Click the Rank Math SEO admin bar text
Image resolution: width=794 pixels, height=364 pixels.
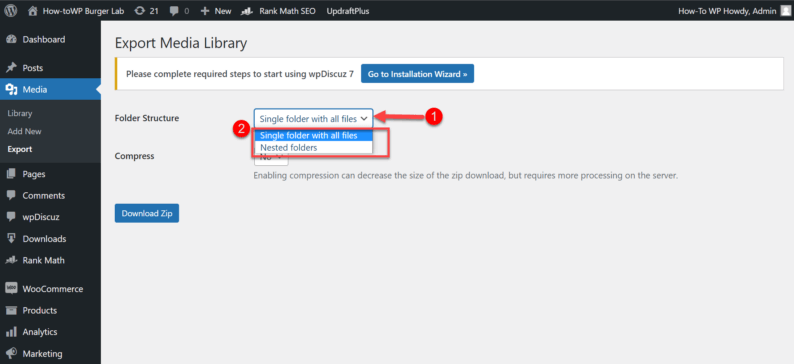(x=287, y=11)
